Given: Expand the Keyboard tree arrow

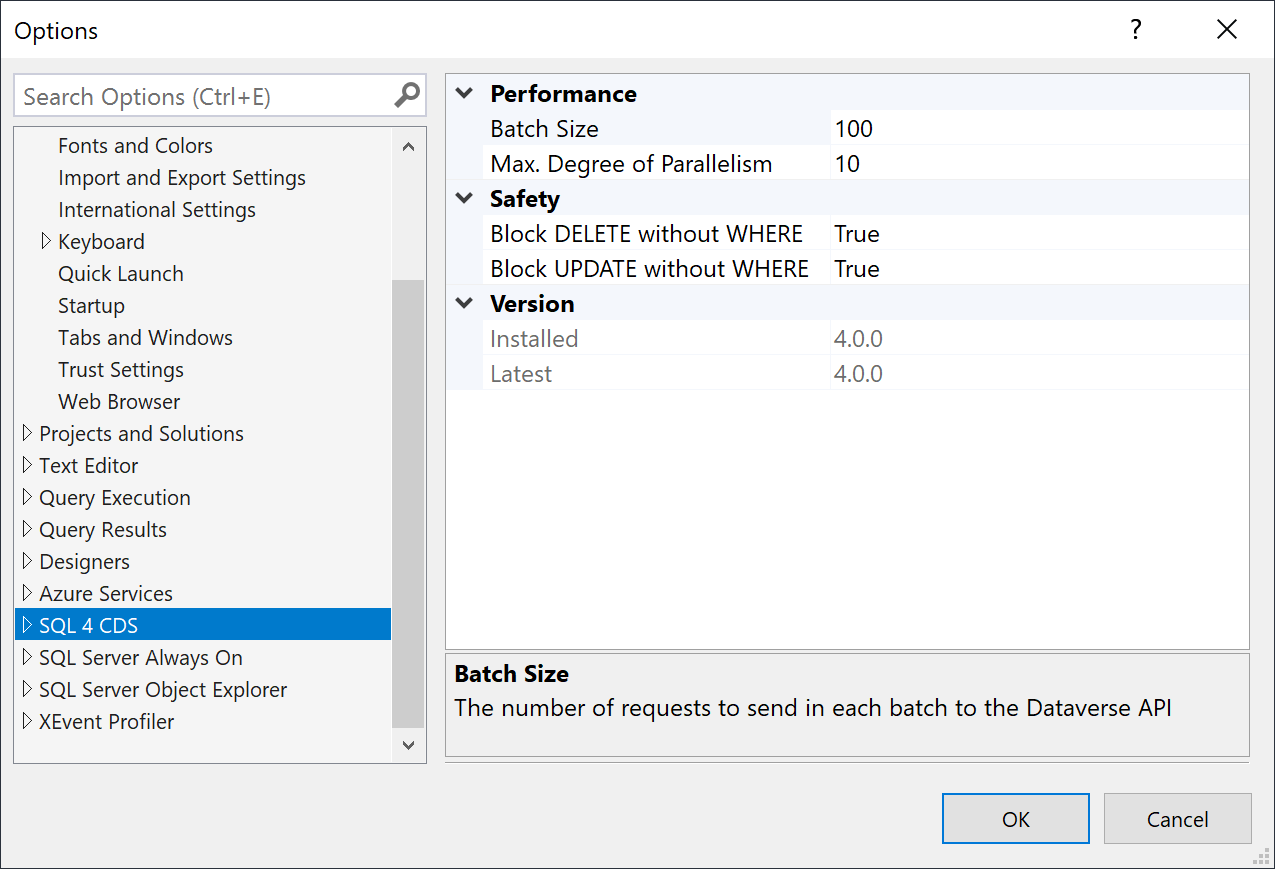Looking at the screenshot, I should [x=46, y=242].
